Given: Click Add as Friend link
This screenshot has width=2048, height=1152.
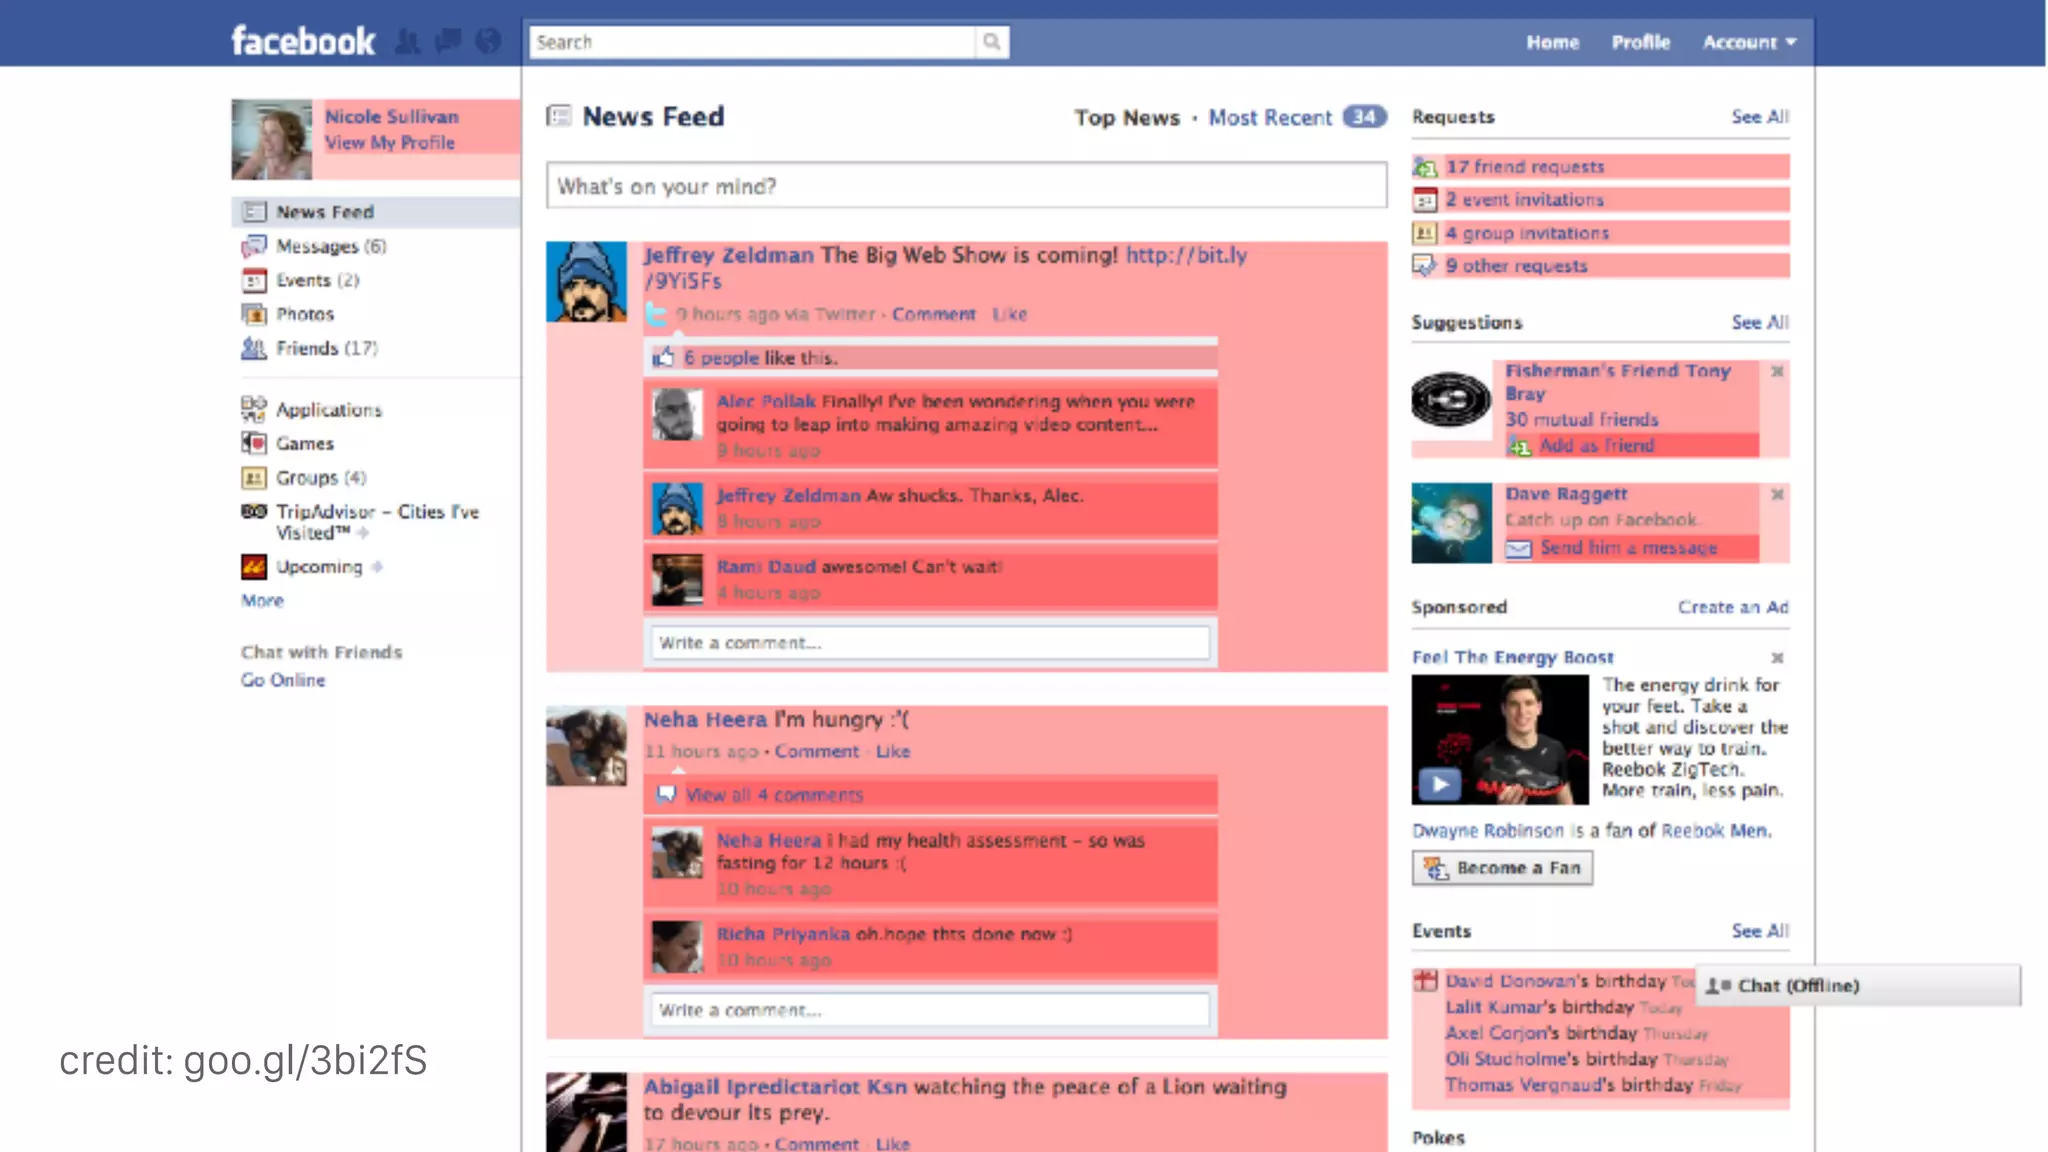Looking at the screenshot, I should (x=1596, y=446).
